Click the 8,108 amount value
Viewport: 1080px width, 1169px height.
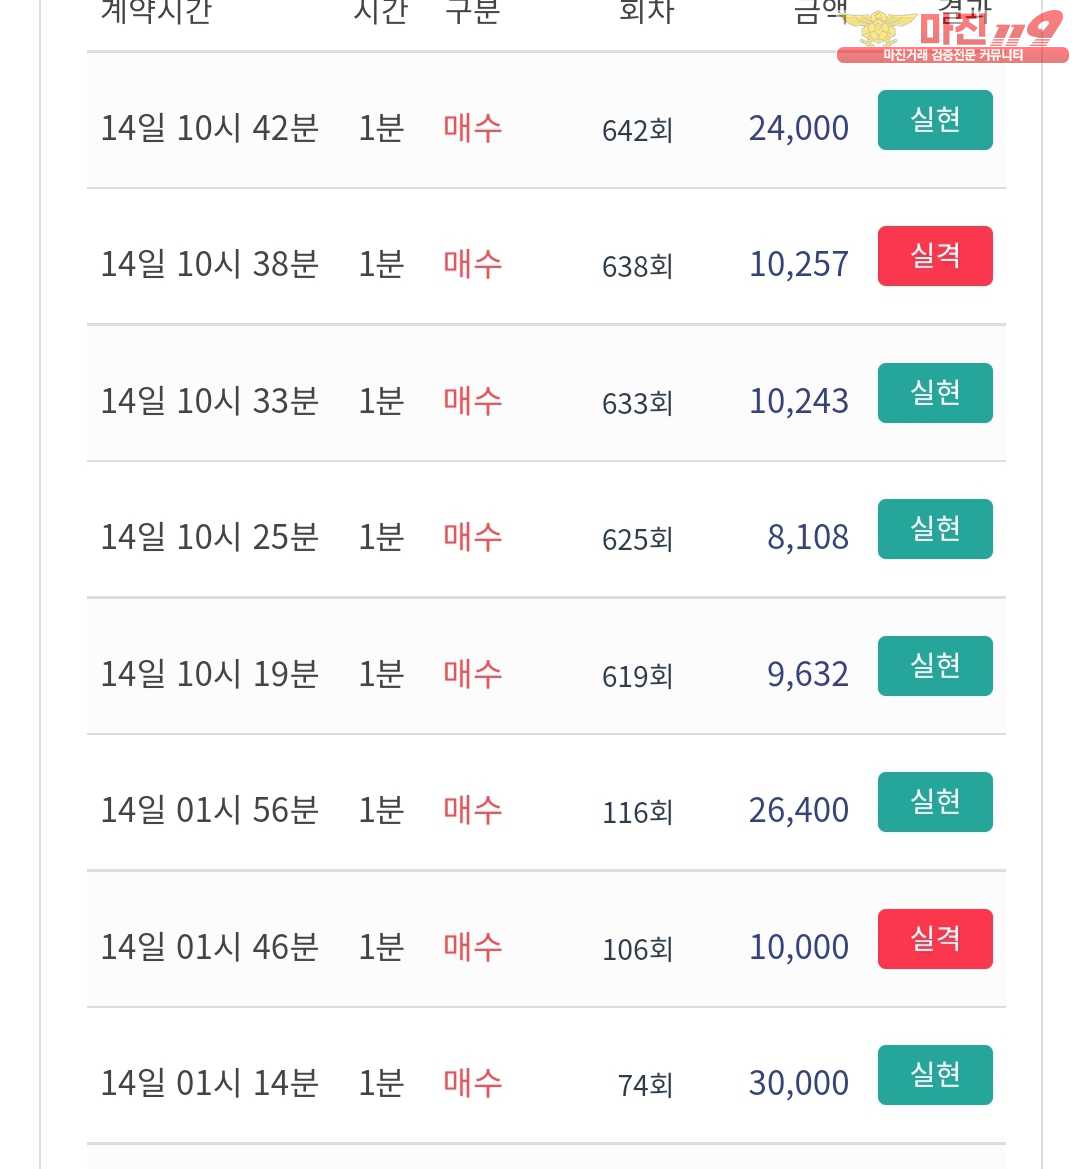(807, 538)
